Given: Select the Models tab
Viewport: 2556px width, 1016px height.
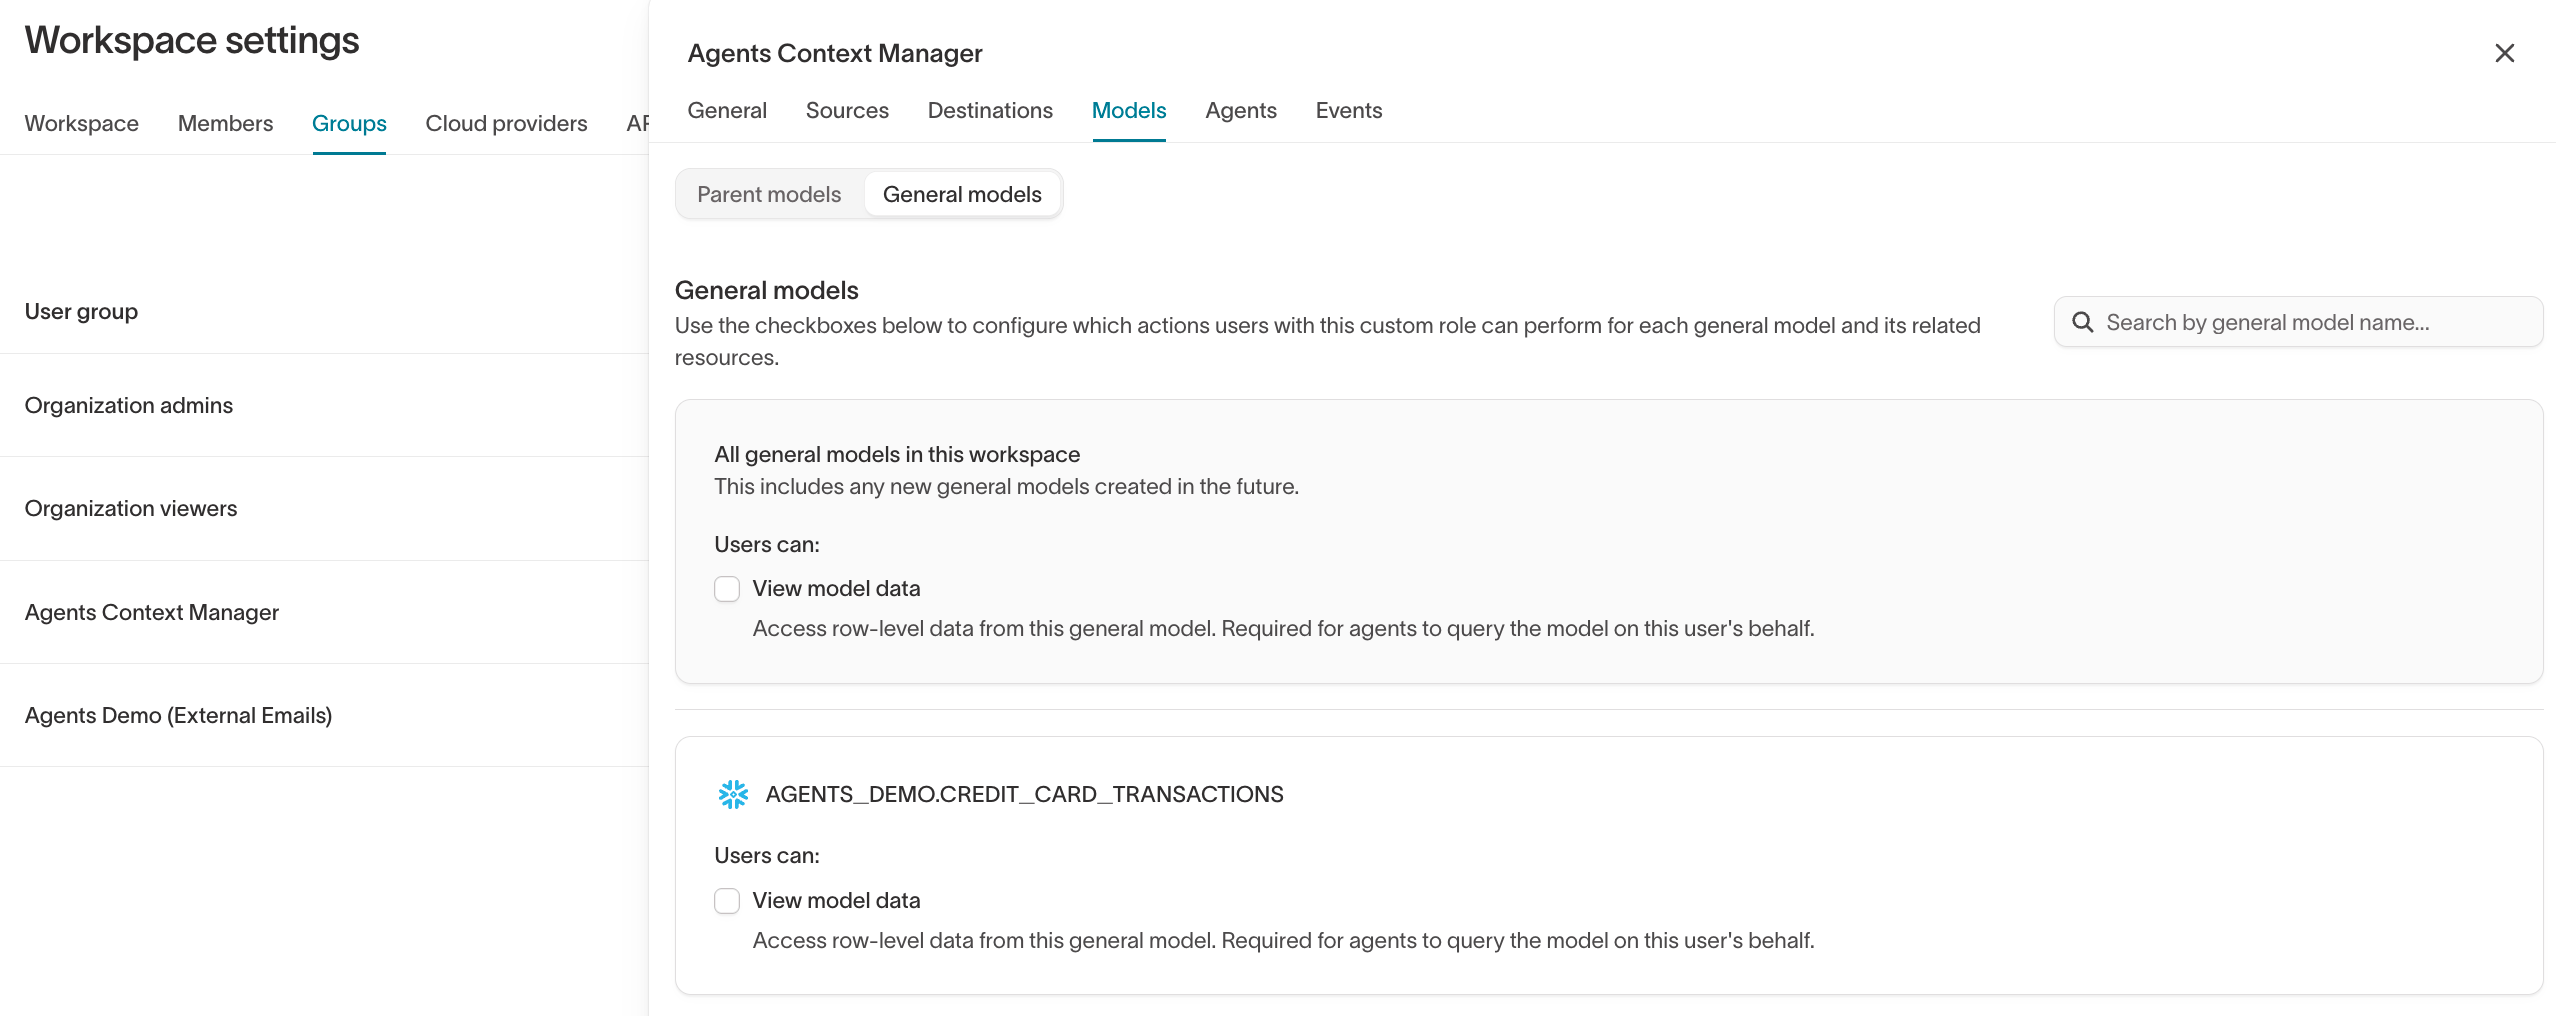Looking at the screenshot, I should point(1129,110).
